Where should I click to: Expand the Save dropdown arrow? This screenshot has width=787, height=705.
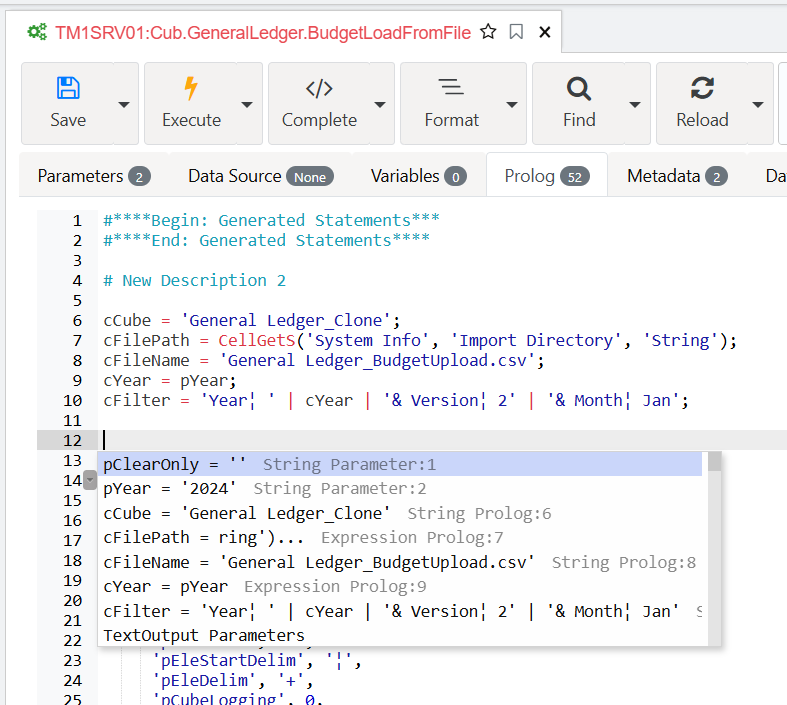point(123,104)
